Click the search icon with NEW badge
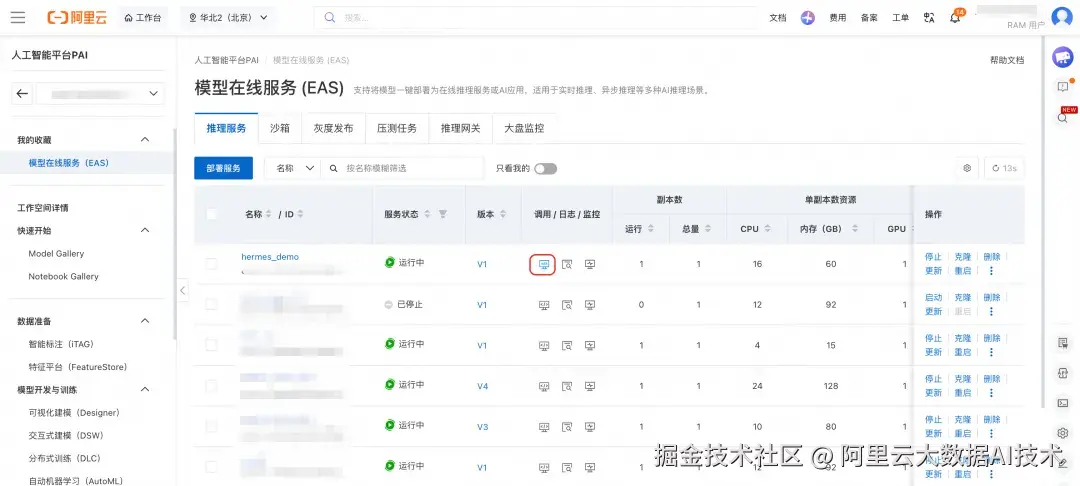The width and height of the screenshot is (1080, 486). pyautogui.click(x=1063, y=117)
